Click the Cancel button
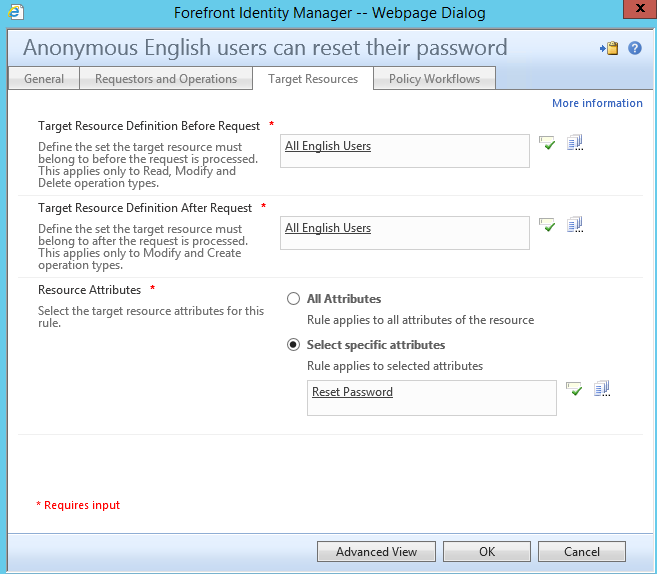Viewport: 657px width, 574px height. click(582, 551)
